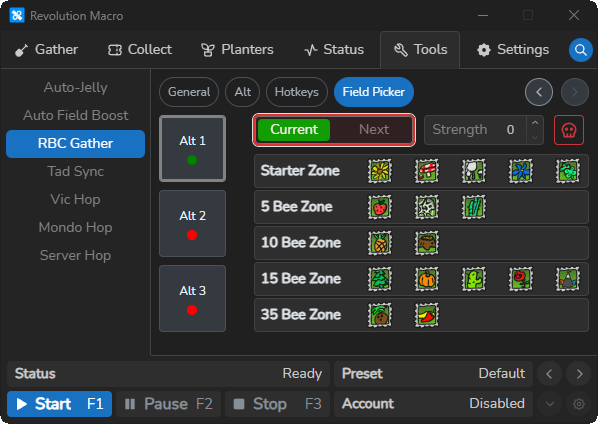This screenshot has height=424, width=598.
Task: Pick the Spider field icon
Action: click(x=427, y=207)
